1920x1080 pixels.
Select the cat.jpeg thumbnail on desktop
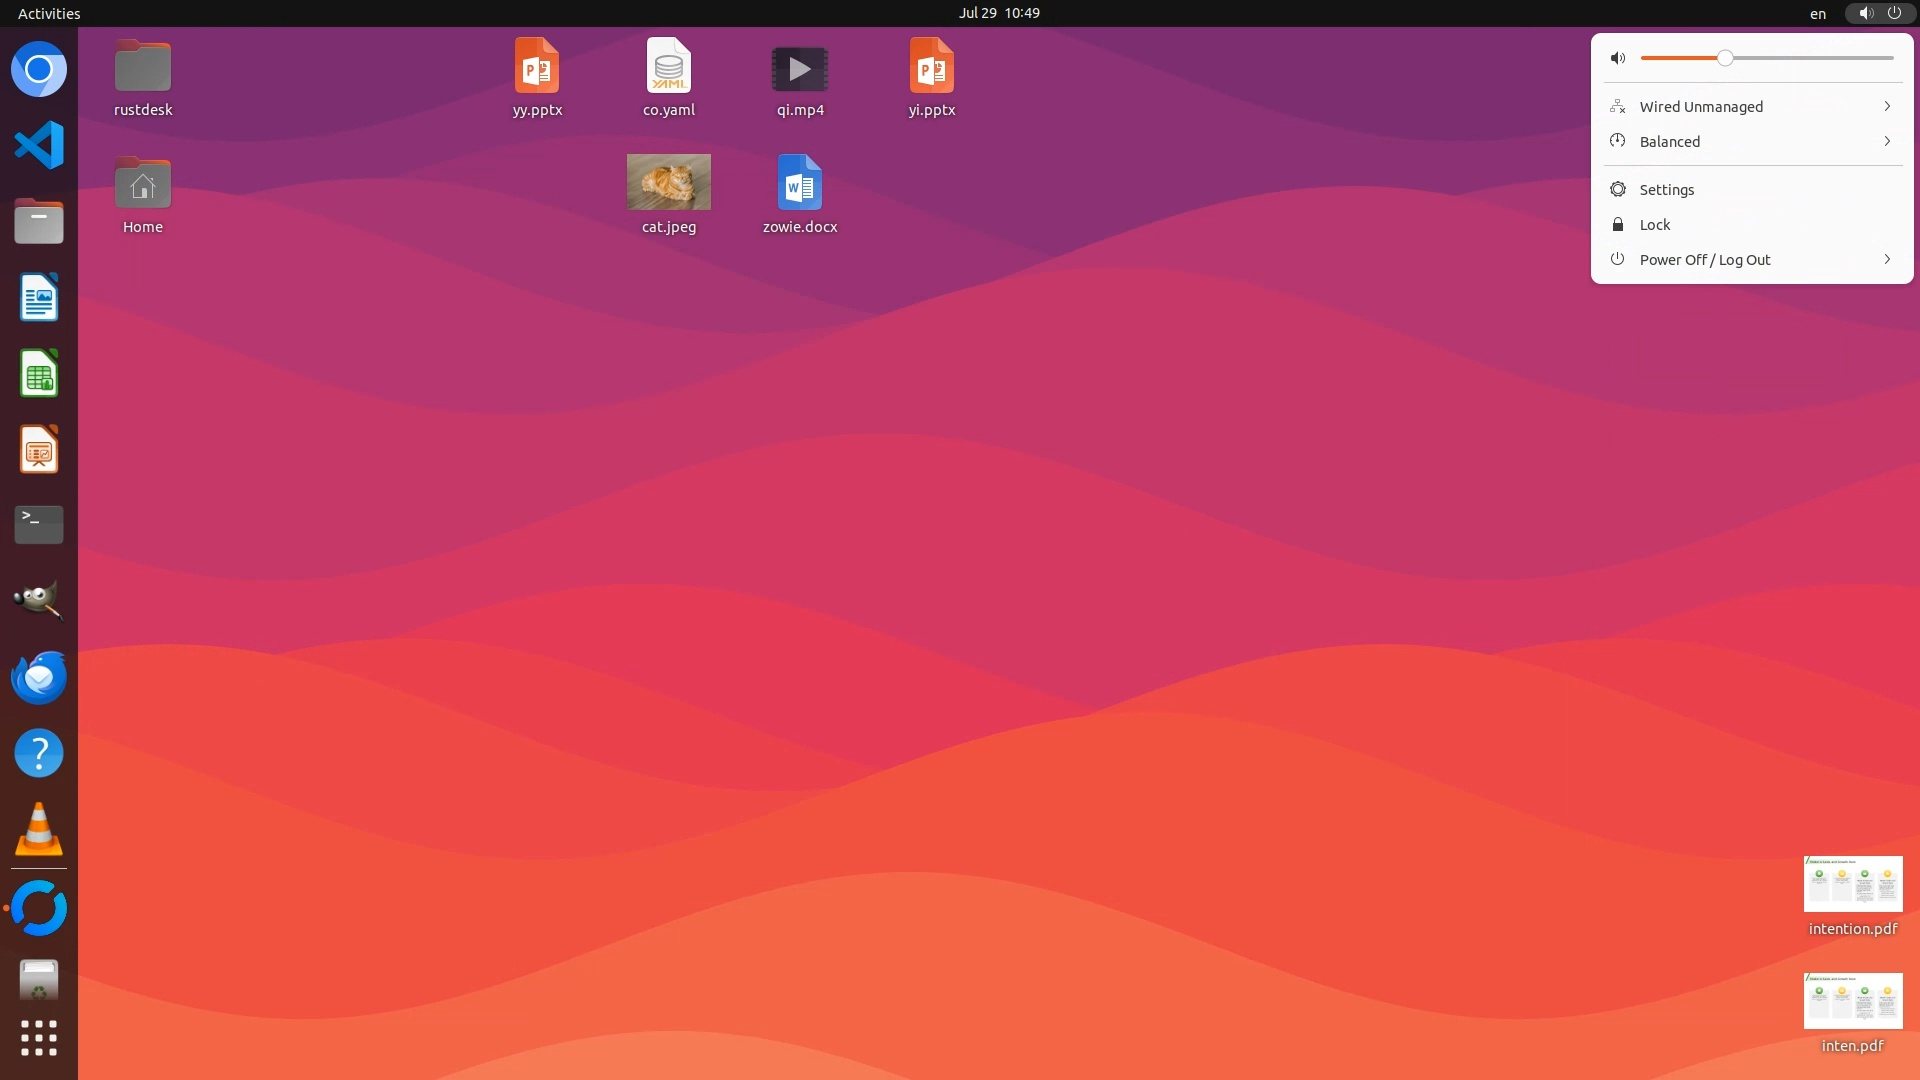coord(668,182)
